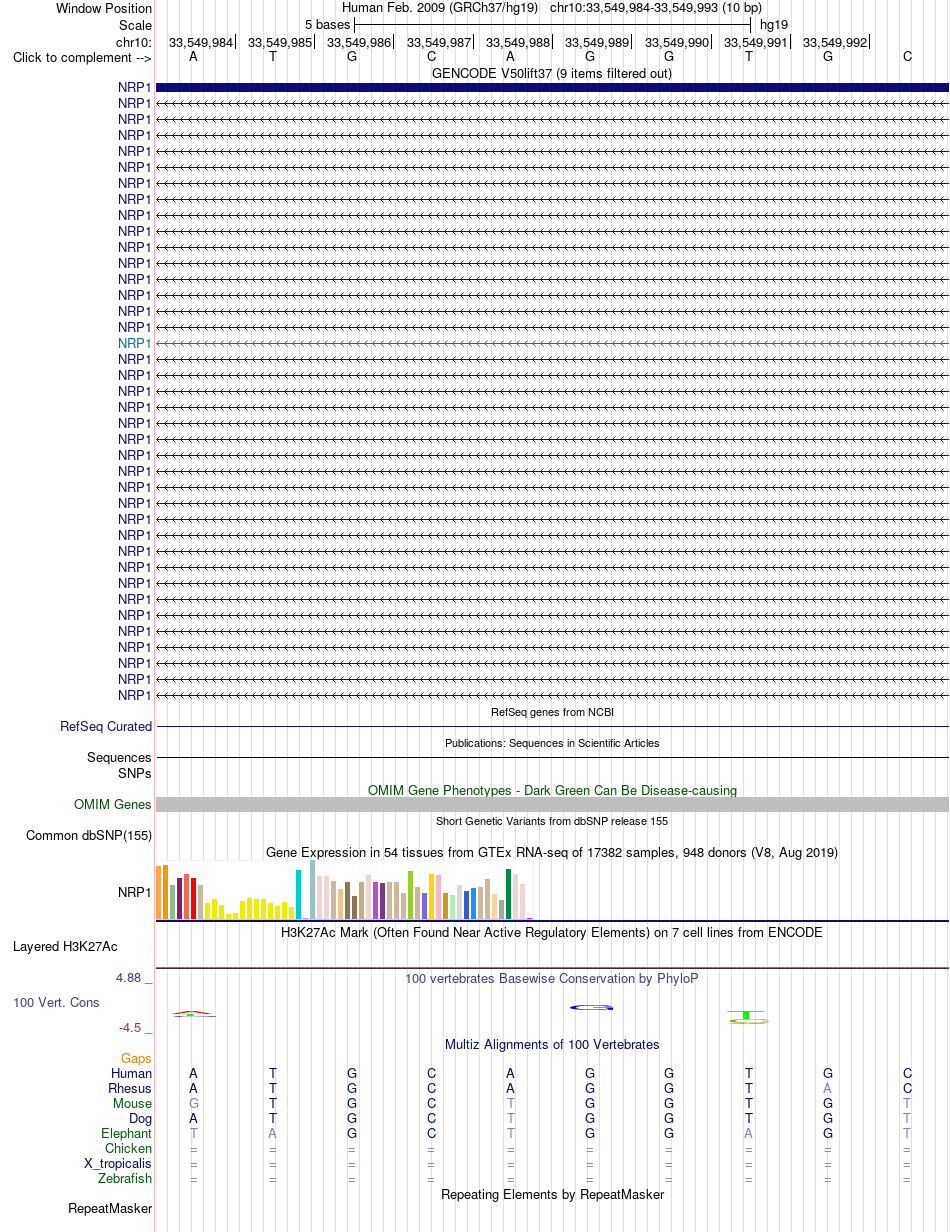The width and height of the screenshot is (950, 1232).
Task: Click position label 33,549,989 on ruler
Action: (597, 43)
